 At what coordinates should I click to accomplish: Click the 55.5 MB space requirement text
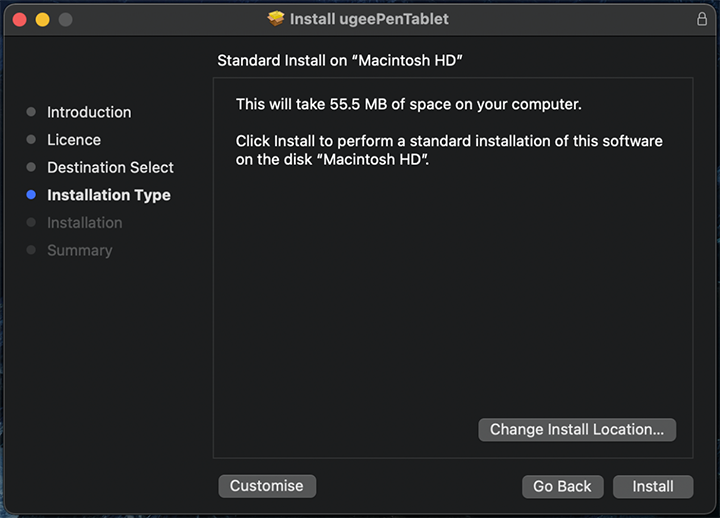[408, 104]
